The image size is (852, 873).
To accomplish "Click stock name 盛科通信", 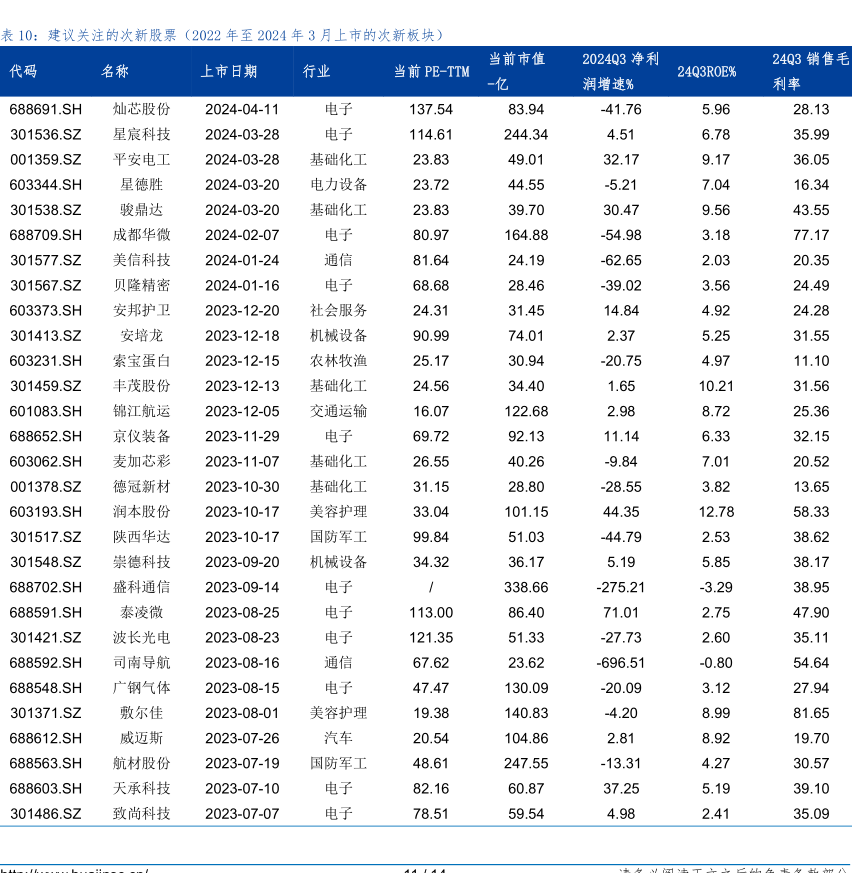I will pyautogui.click(x=141, y=587).
